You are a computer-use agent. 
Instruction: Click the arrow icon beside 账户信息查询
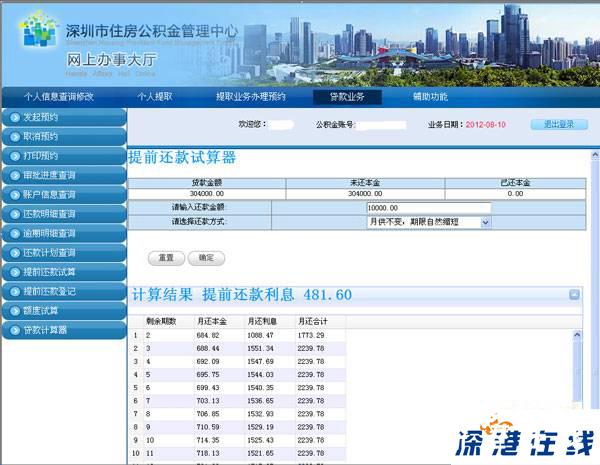pyautogui.click(x=13, y=194)
